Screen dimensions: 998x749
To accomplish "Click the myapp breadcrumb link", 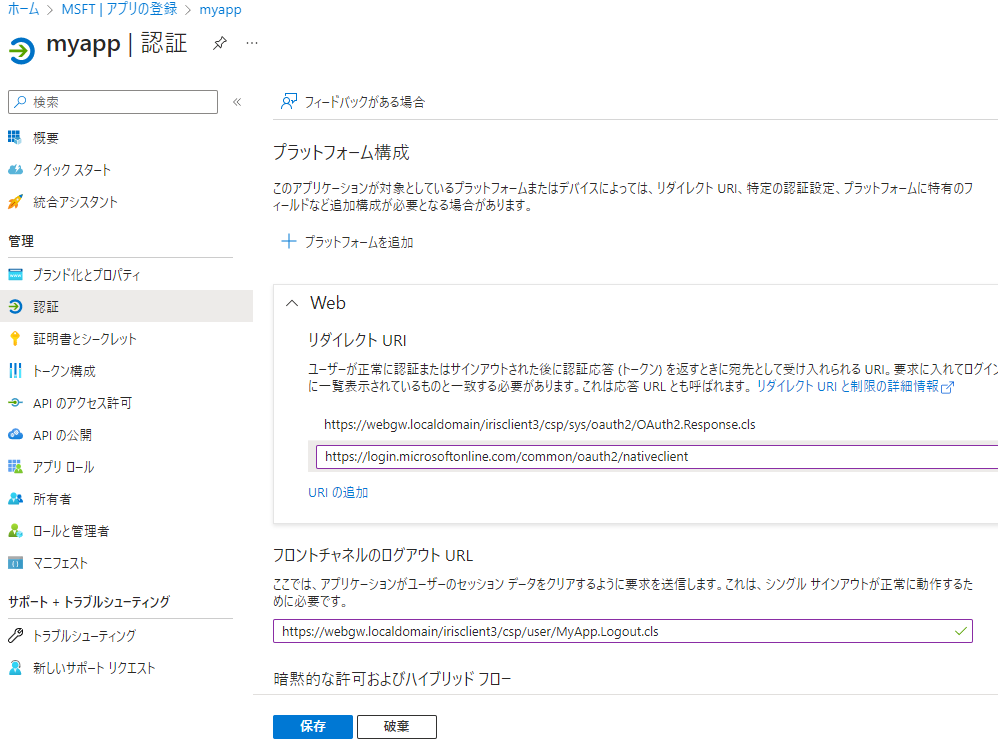I will point(220,10).
